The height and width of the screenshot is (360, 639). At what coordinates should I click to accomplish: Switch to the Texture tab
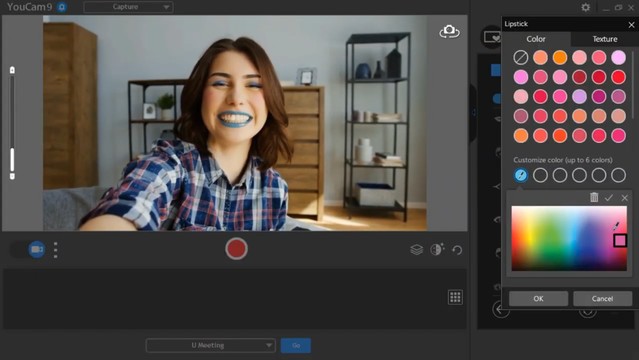coord(605,39)
